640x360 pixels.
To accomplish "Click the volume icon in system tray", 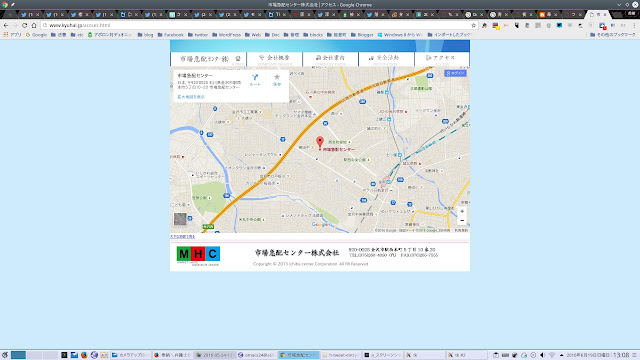I will coord(542,355).
